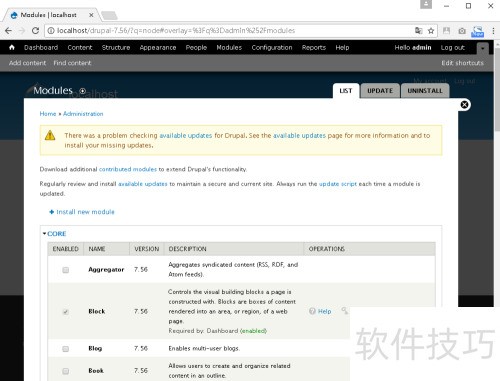Click the Hello admin account link
This screenshot has width=500, height=381.
point(413,47)
